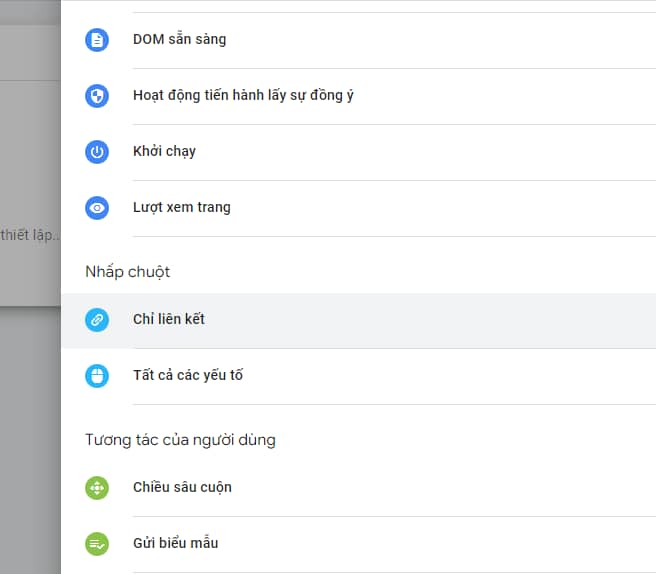Click the Gửi biểu mẫu form icon
The height and width of the screenshot is (574, 656).
point(97,544)
